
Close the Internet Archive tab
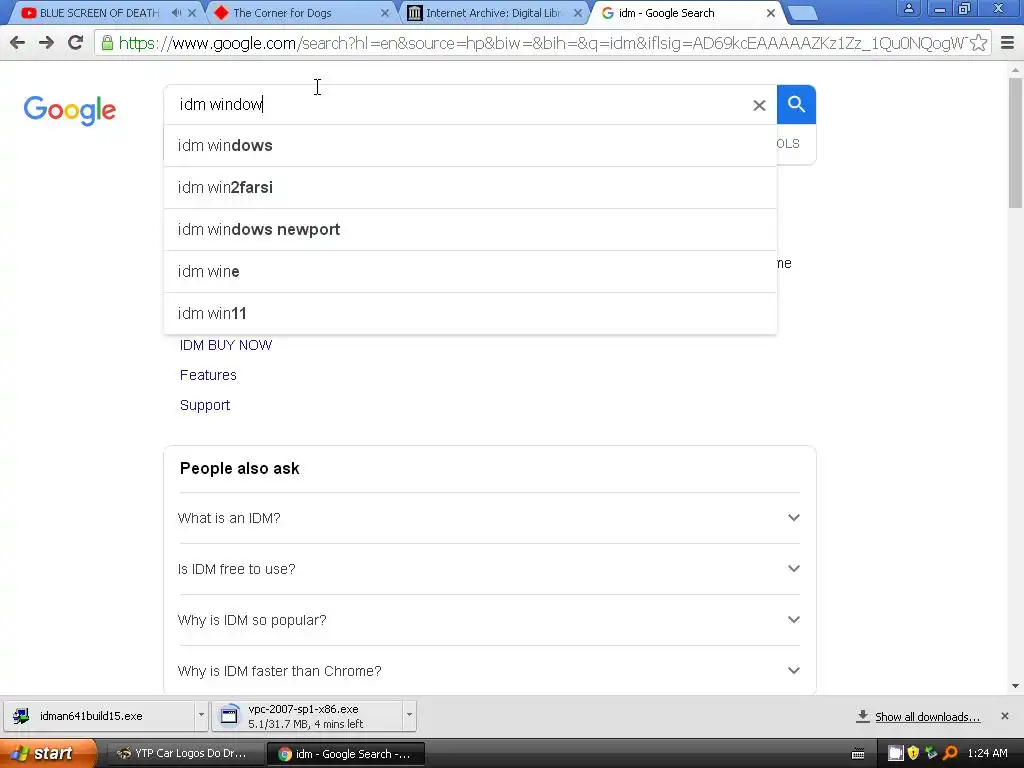tap(577, 12)
